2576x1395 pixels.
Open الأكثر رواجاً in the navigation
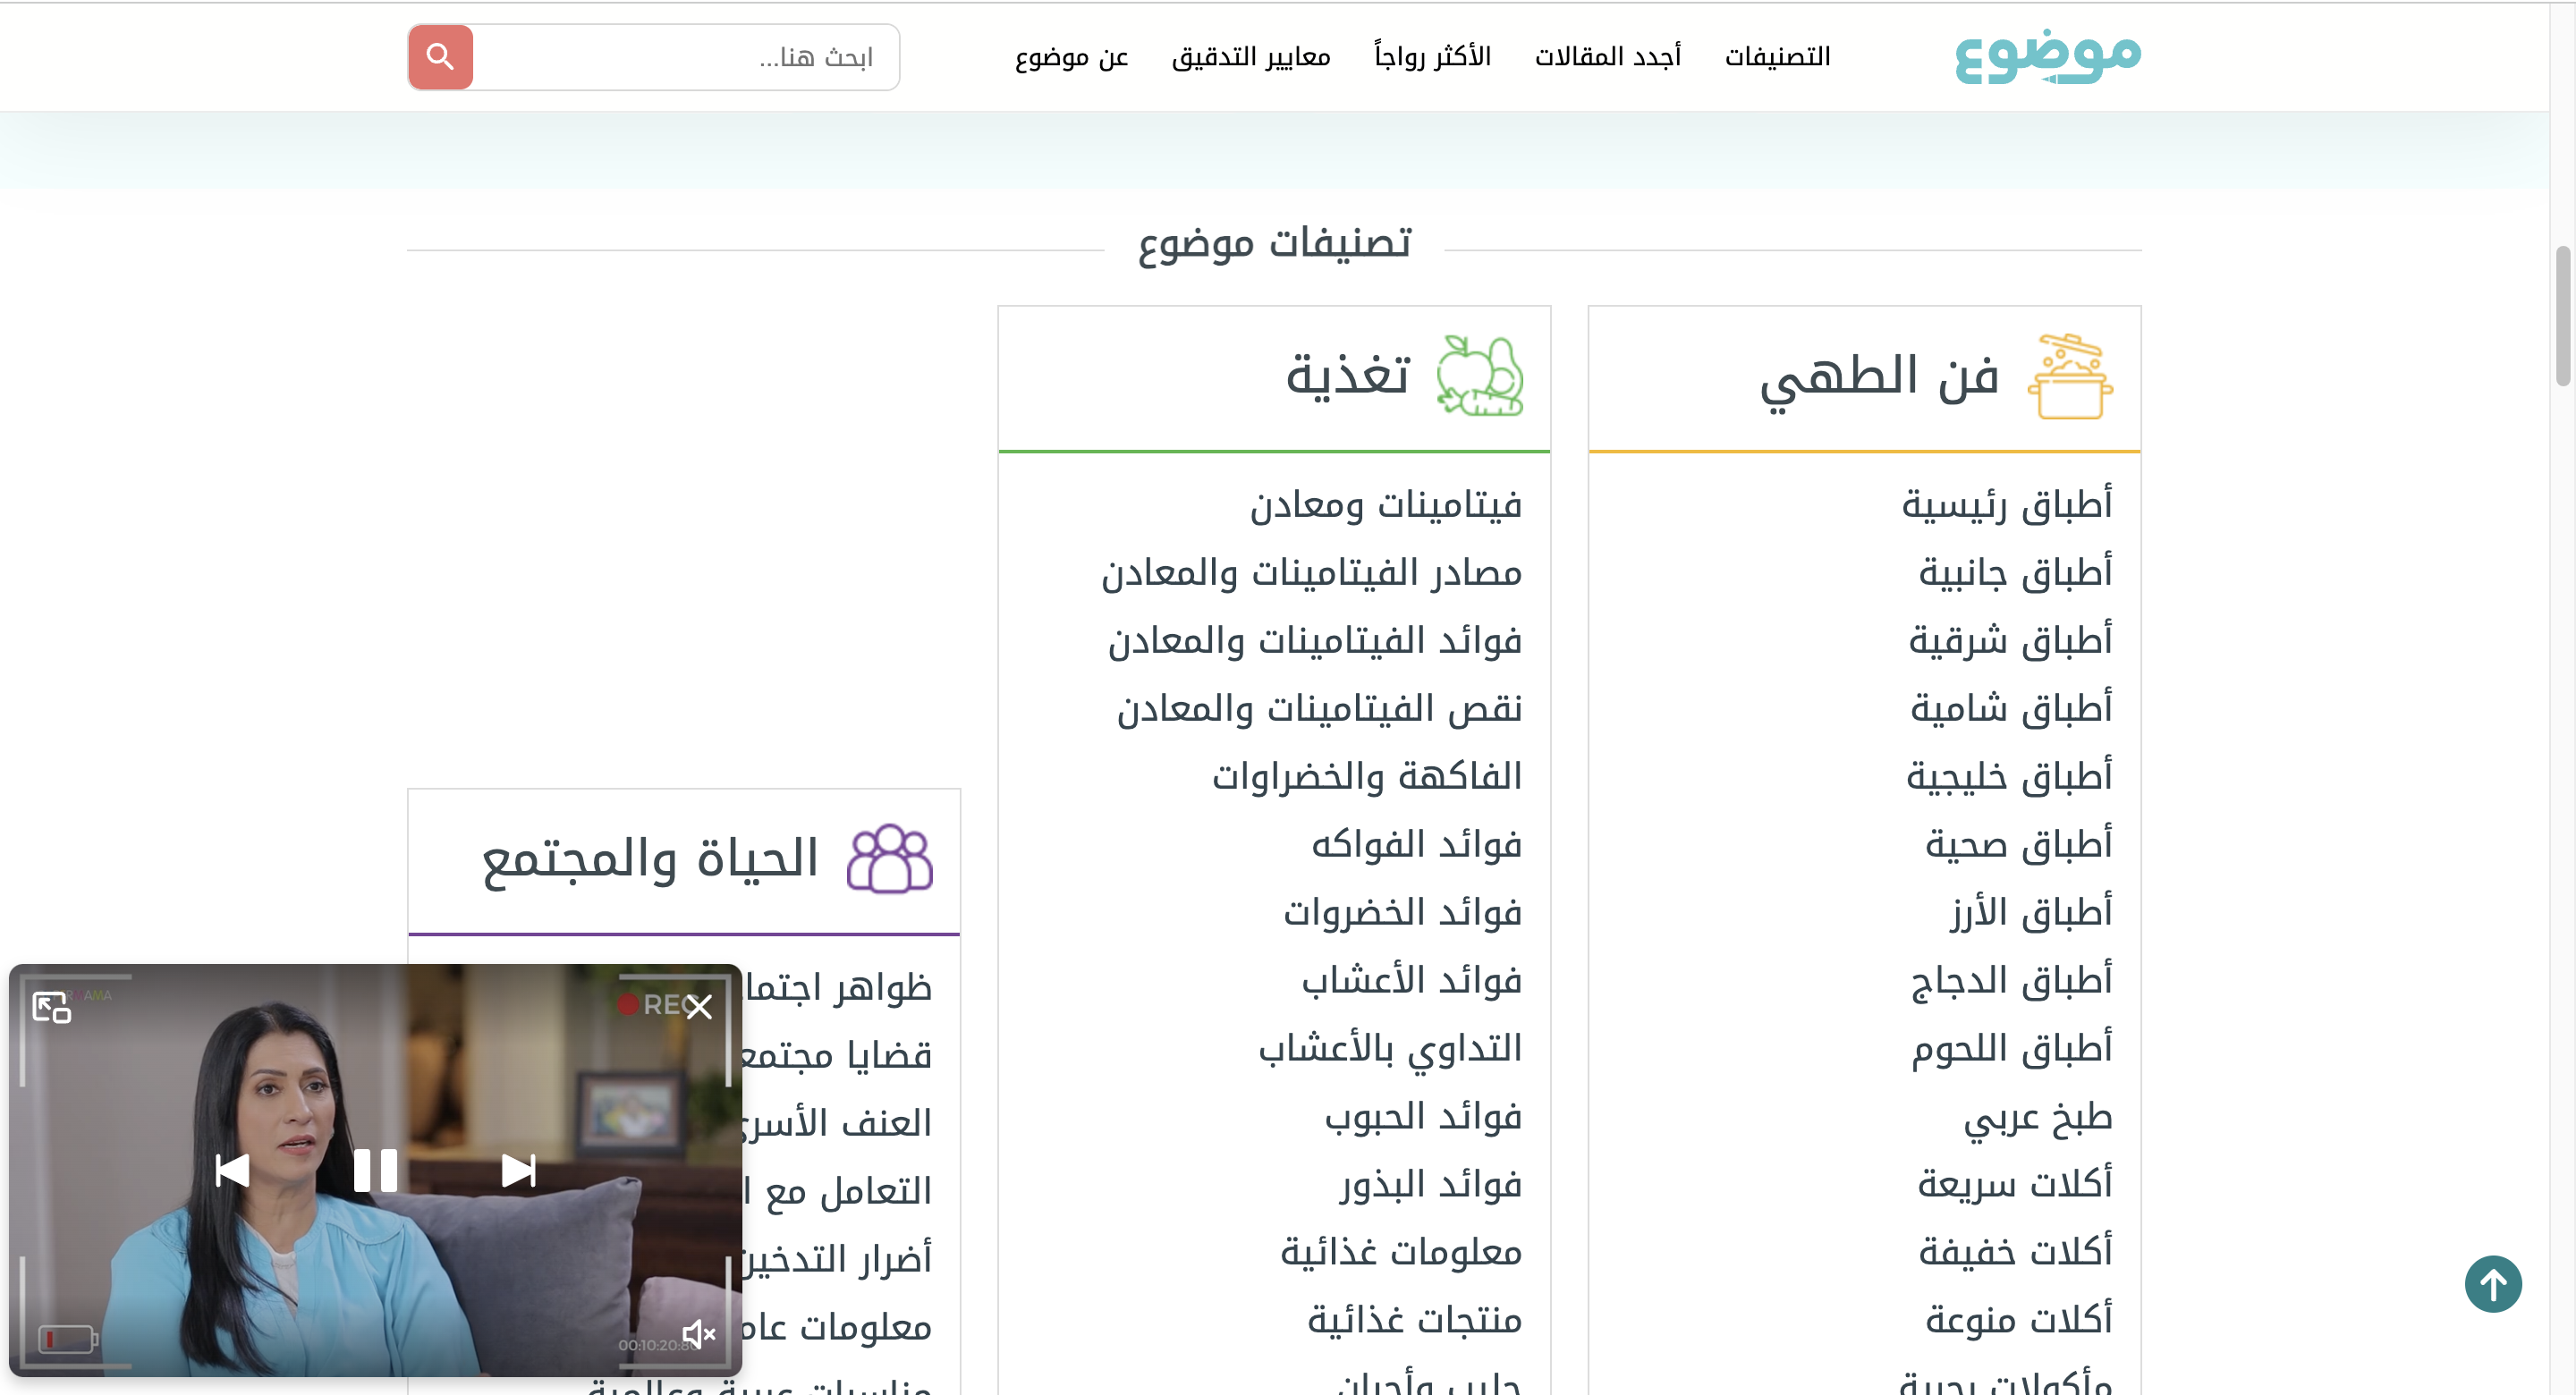(x=1432, y=57)
